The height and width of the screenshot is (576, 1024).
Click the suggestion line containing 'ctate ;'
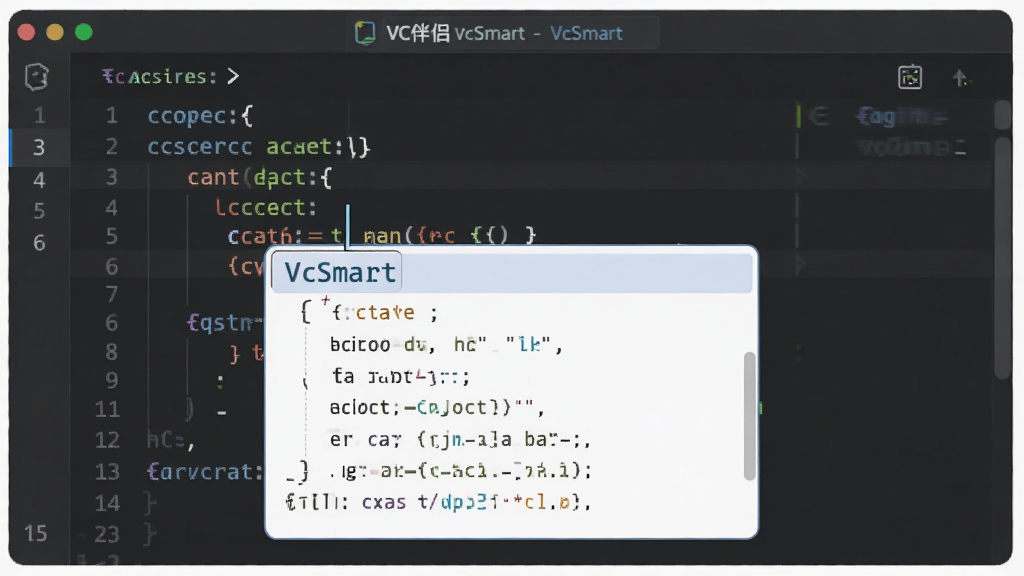click(385, 313)
